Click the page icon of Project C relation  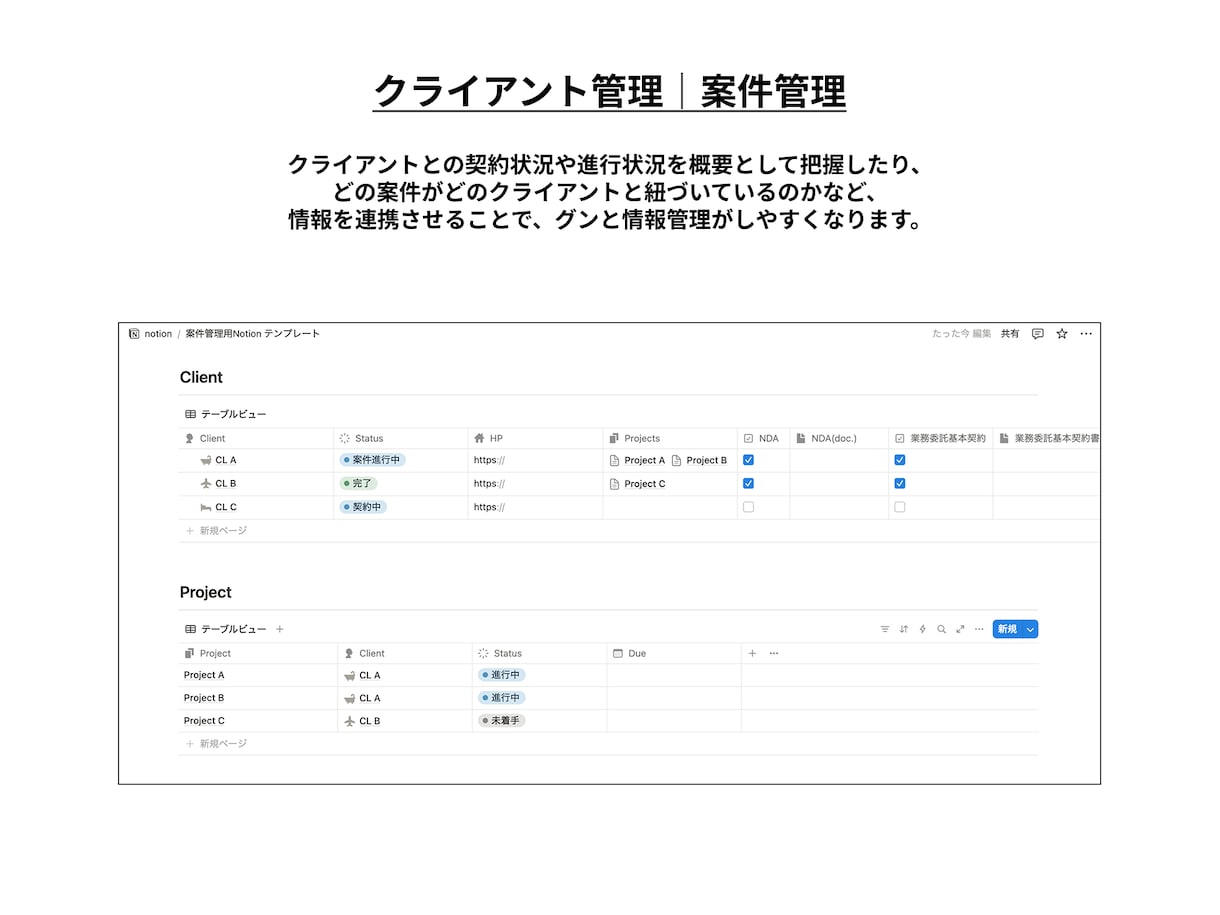click(615, 483)
